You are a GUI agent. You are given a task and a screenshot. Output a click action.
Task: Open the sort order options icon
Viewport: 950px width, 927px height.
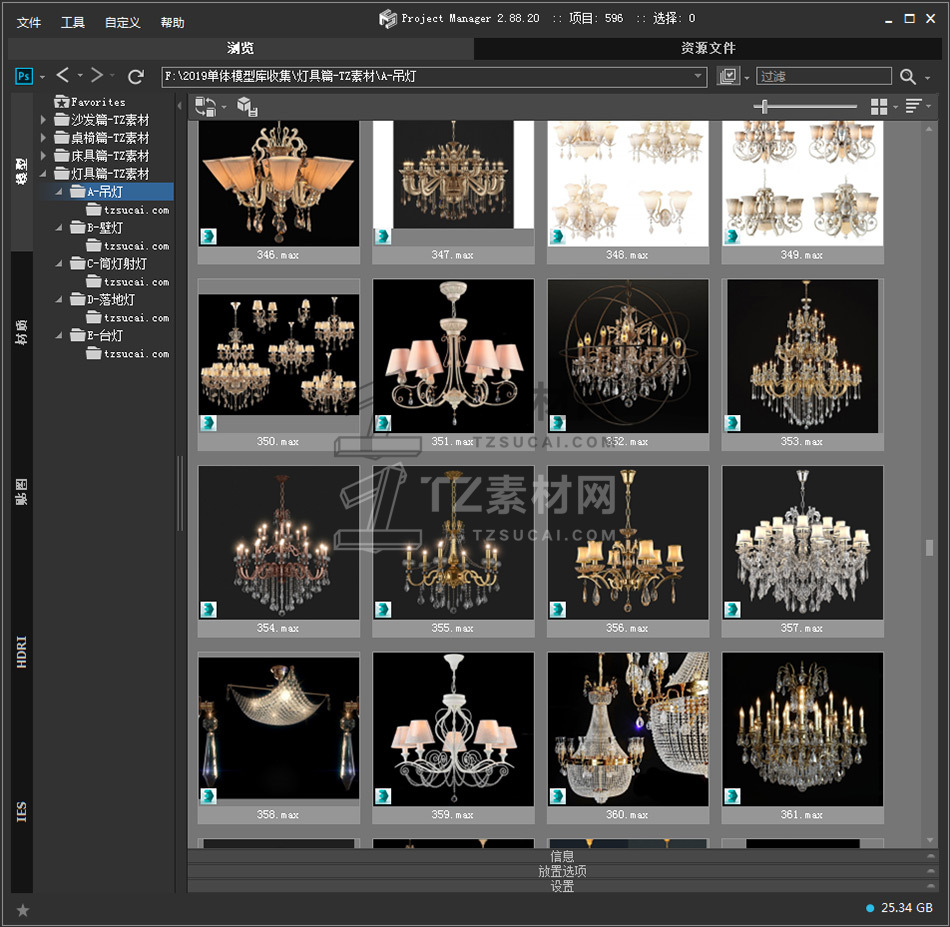(x=913, y=106)
